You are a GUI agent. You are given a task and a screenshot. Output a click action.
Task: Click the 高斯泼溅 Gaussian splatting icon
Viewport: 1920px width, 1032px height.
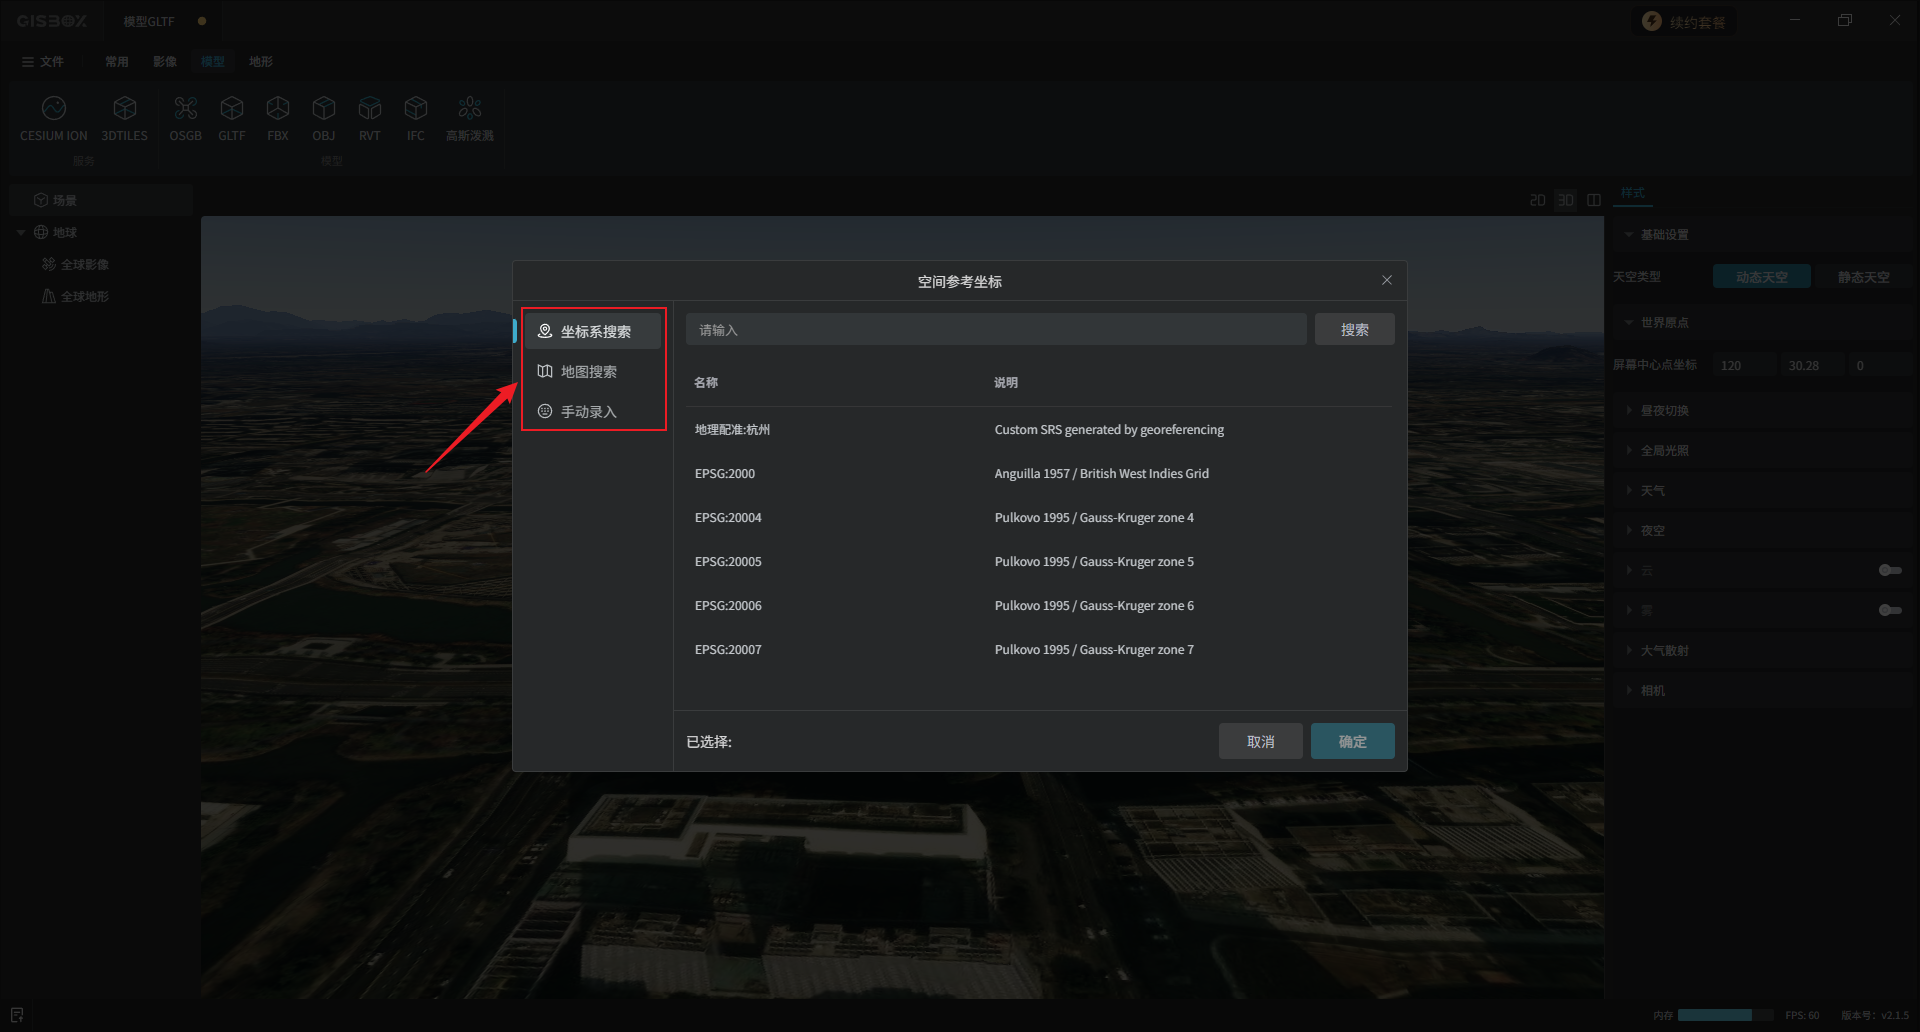(469, 109)
